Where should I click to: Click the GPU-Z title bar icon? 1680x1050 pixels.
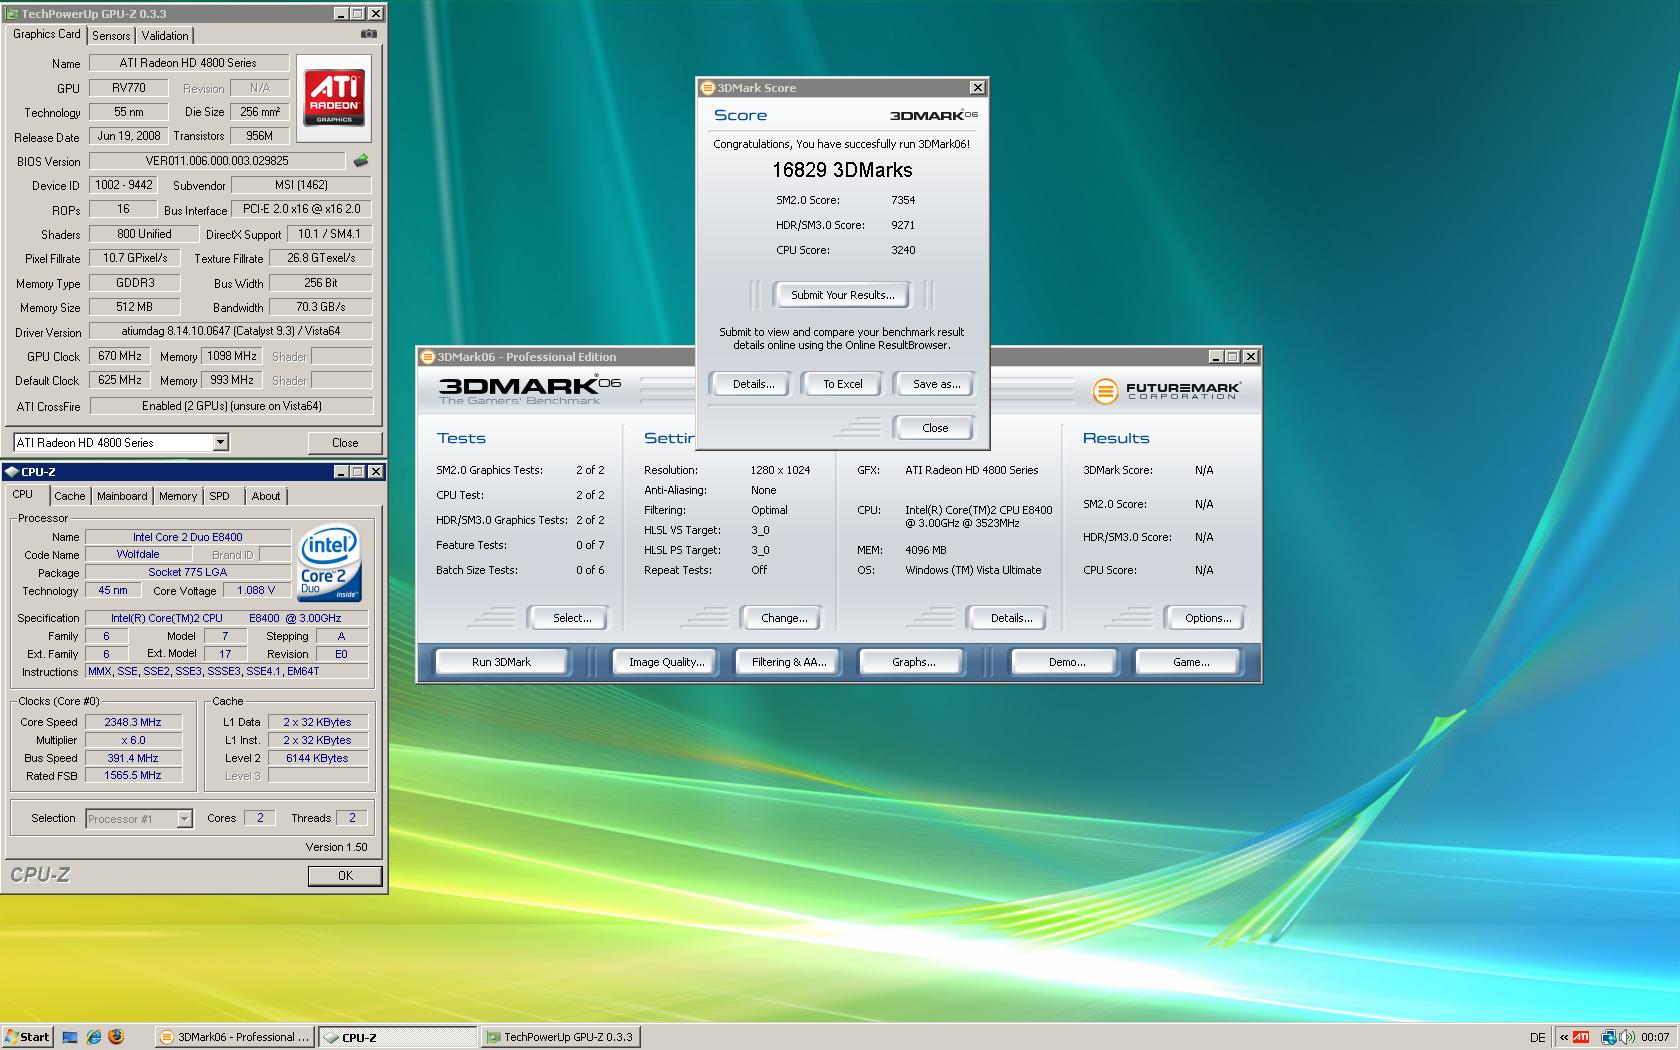12,14
